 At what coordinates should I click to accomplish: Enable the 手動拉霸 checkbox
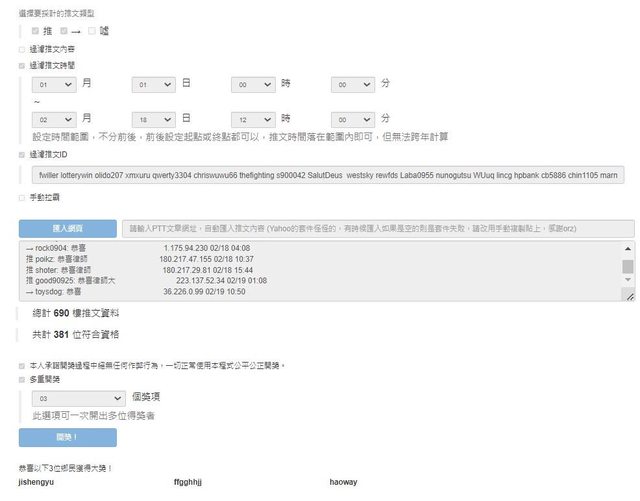22,197
